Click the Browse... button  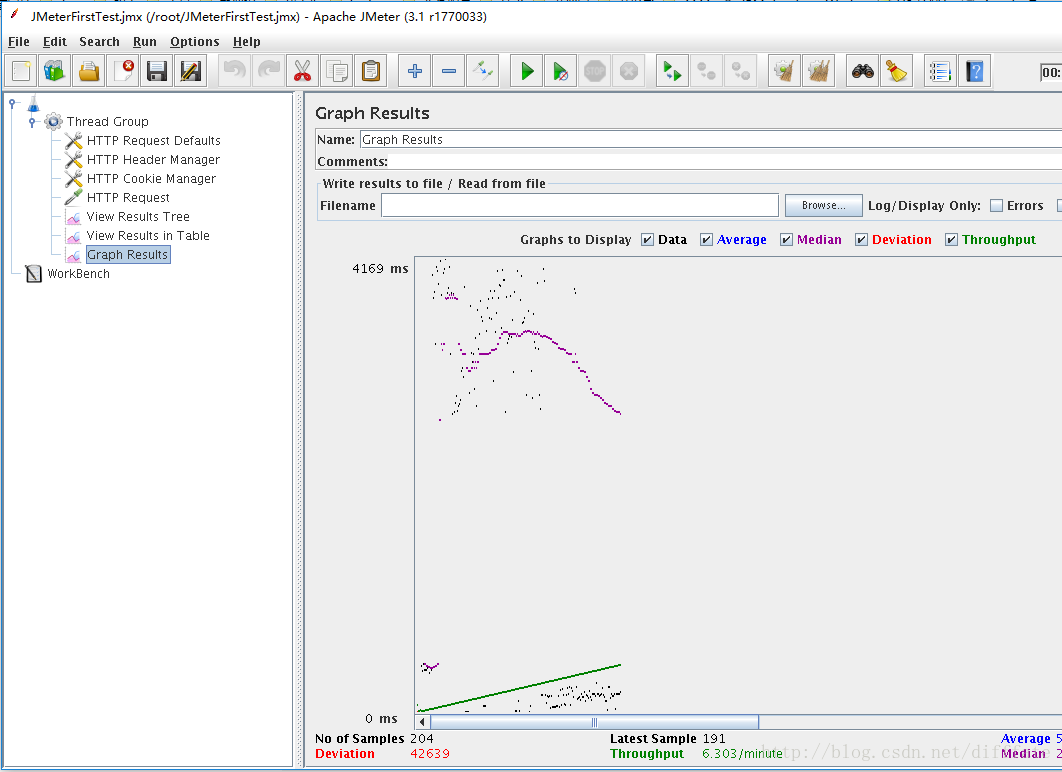click(823, 206)
